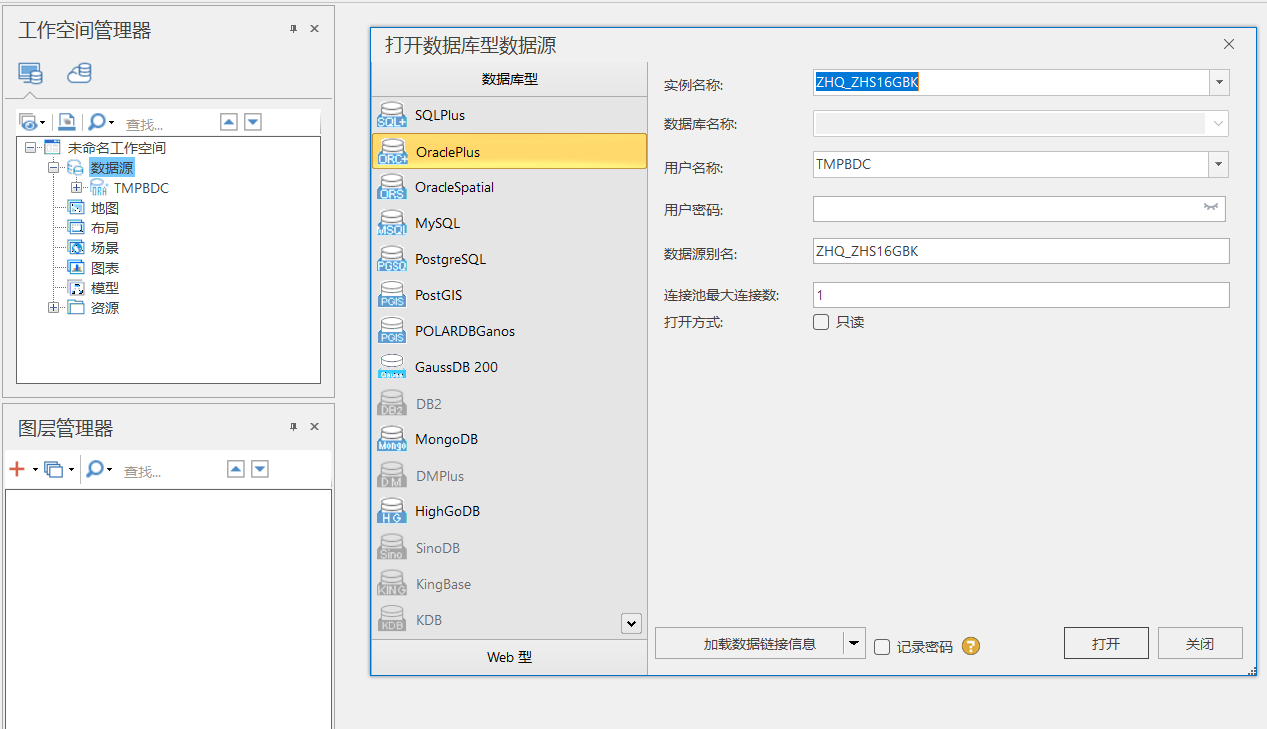Select POLARDBGanos database type
The width and height of the screenshot is (1267, 729).
click(x=509, y=331)
